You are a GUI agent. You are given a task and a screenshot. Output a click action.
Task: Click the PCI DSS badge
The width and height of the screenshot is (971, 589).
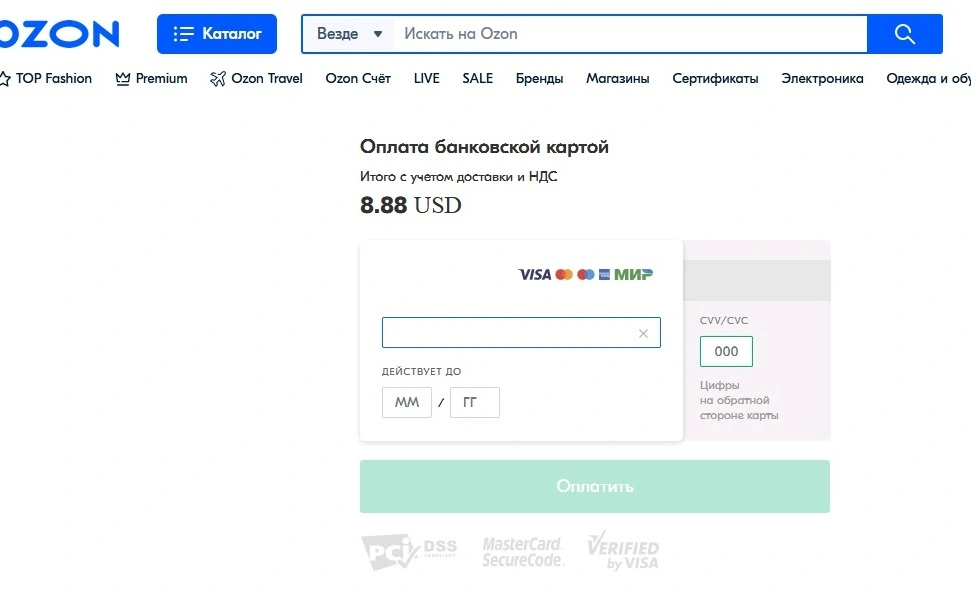pos(409,550)
